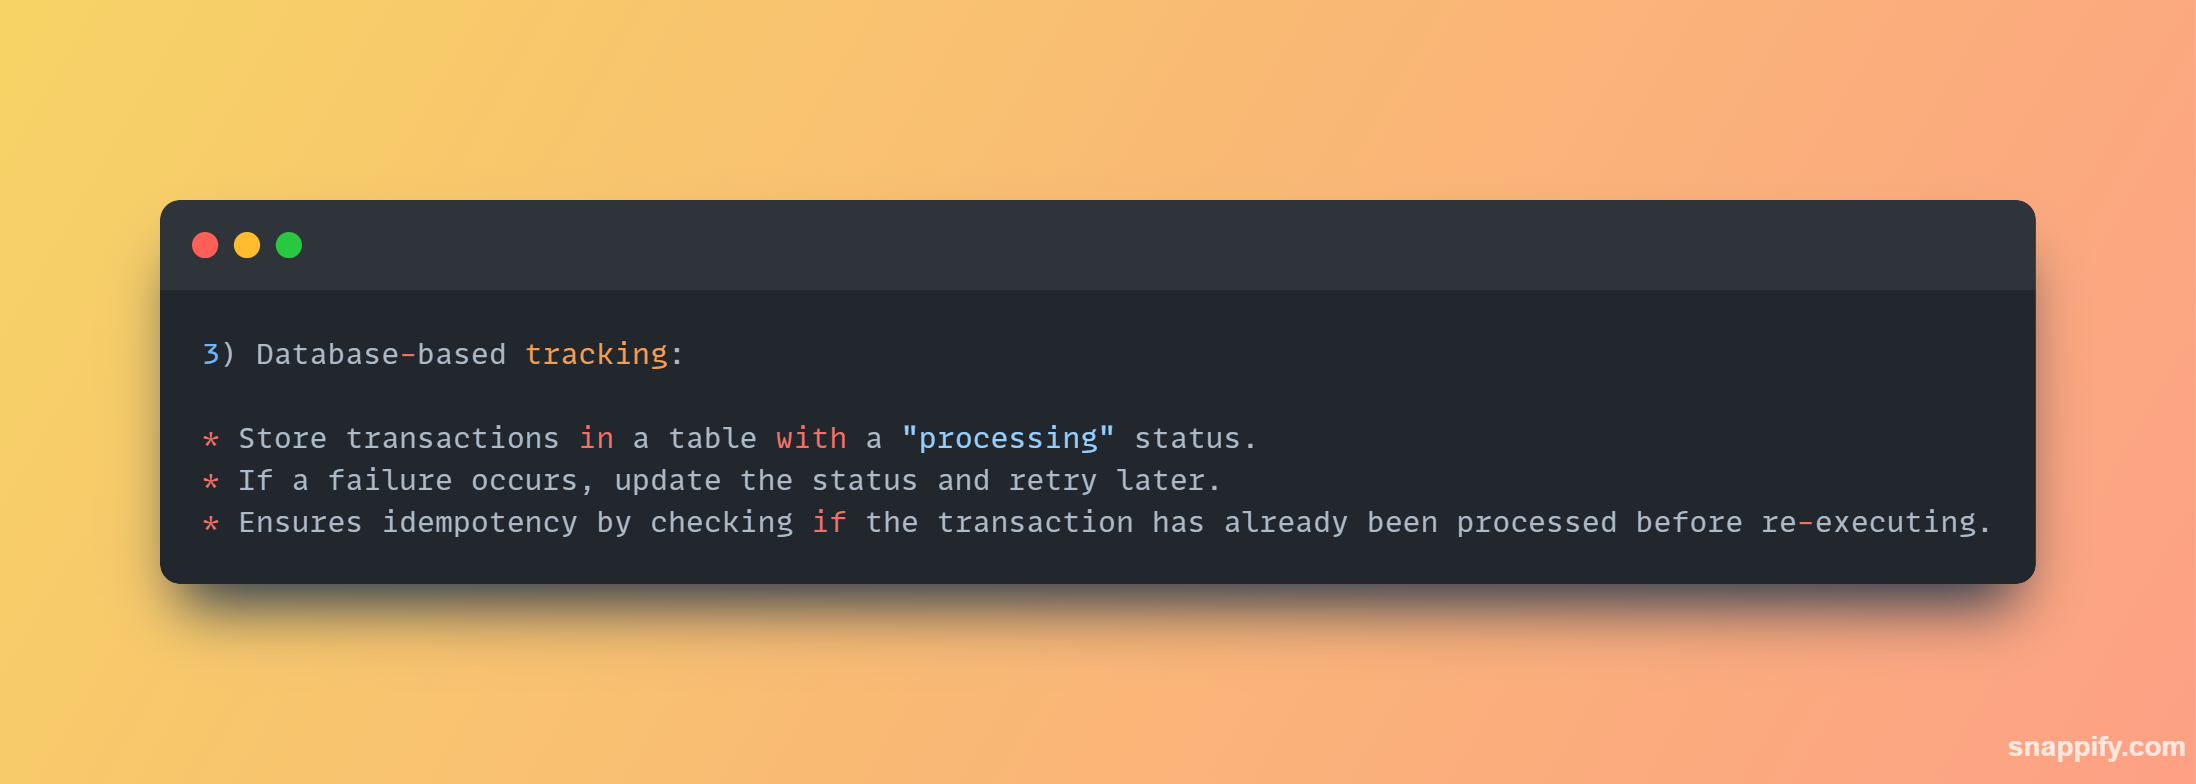Click the word "status." after processing
The image size is (2196, 784).
pyautogui.click(x=1195, y=438)
